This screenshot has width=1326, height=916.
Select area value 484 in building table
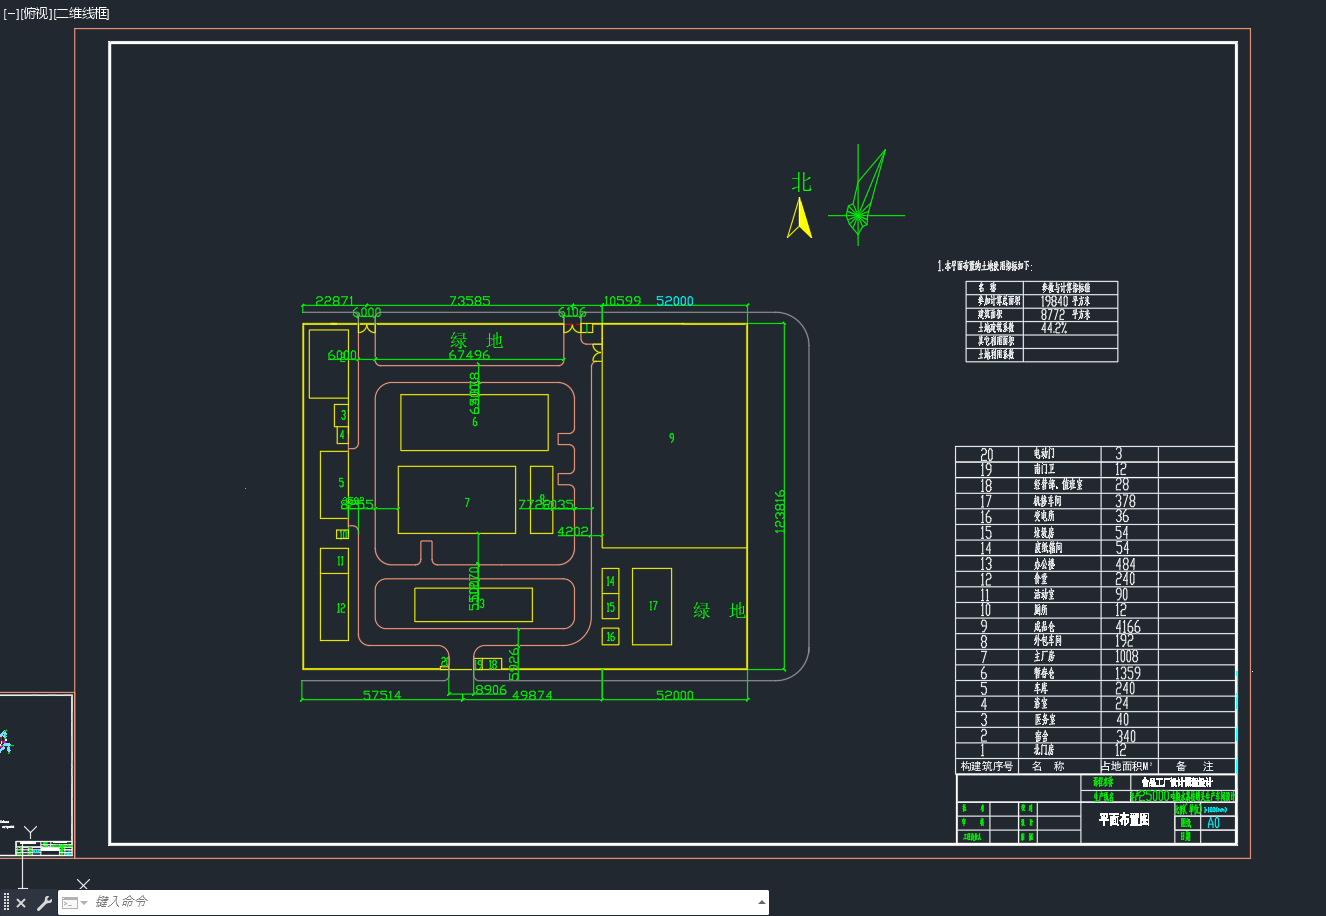pos(1125,564)
